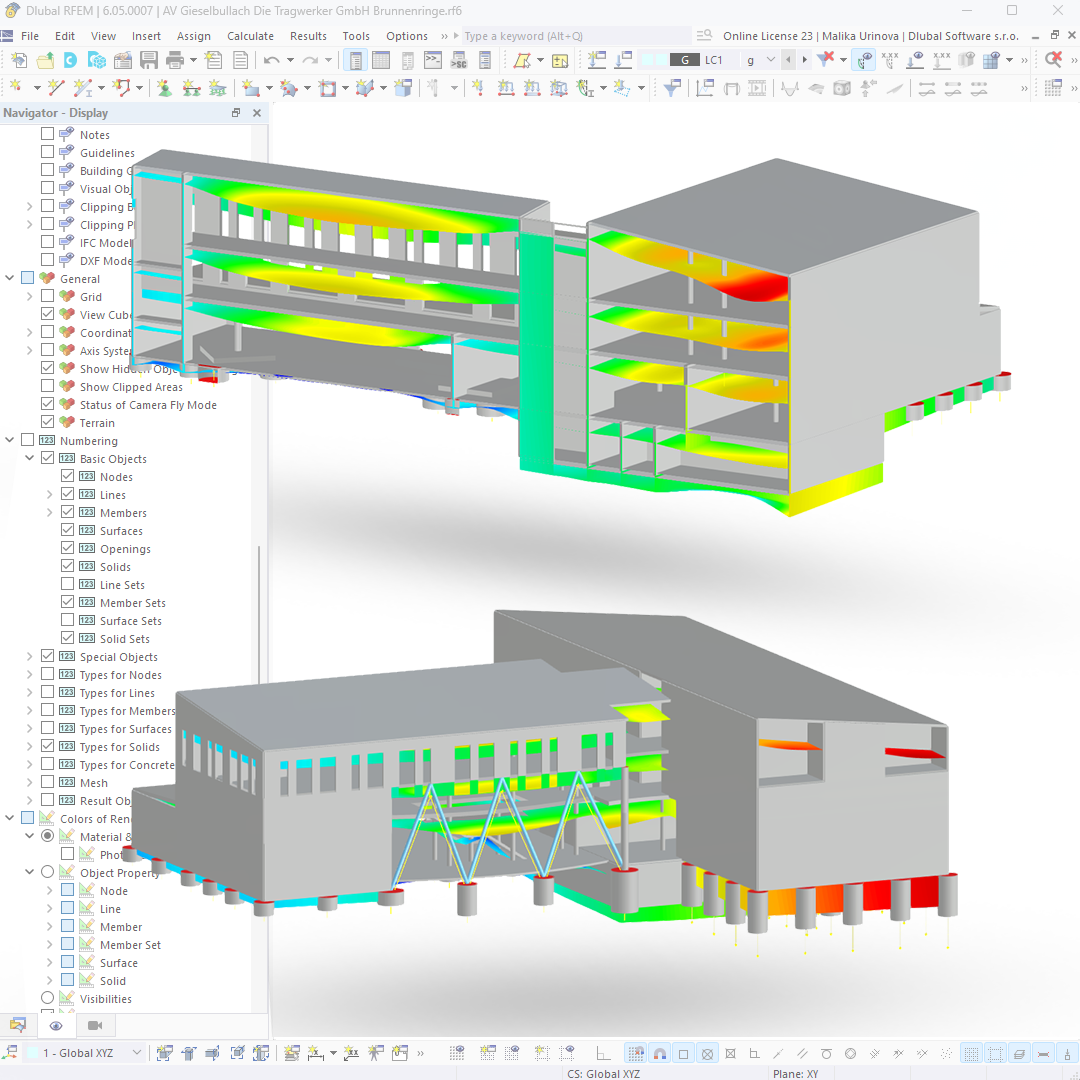Play the result animation icon
The width and height of the screenshot is (1080, 1080).
[x=757, y=87]
